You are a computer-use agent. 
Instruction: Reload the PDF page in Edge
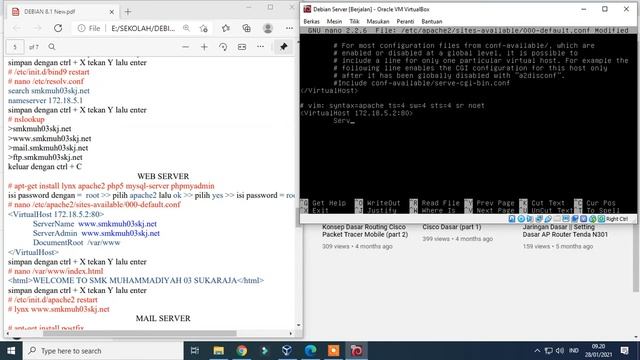[58, 28]
